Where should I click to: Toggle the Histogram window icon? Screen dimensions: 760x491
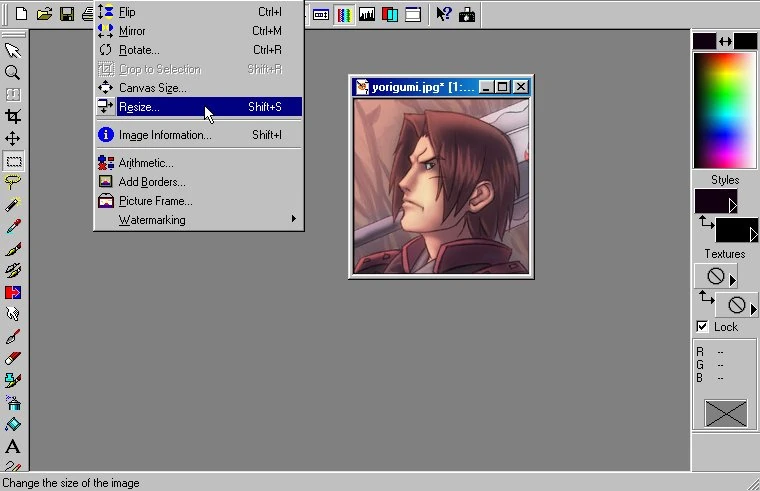[367, 15]
